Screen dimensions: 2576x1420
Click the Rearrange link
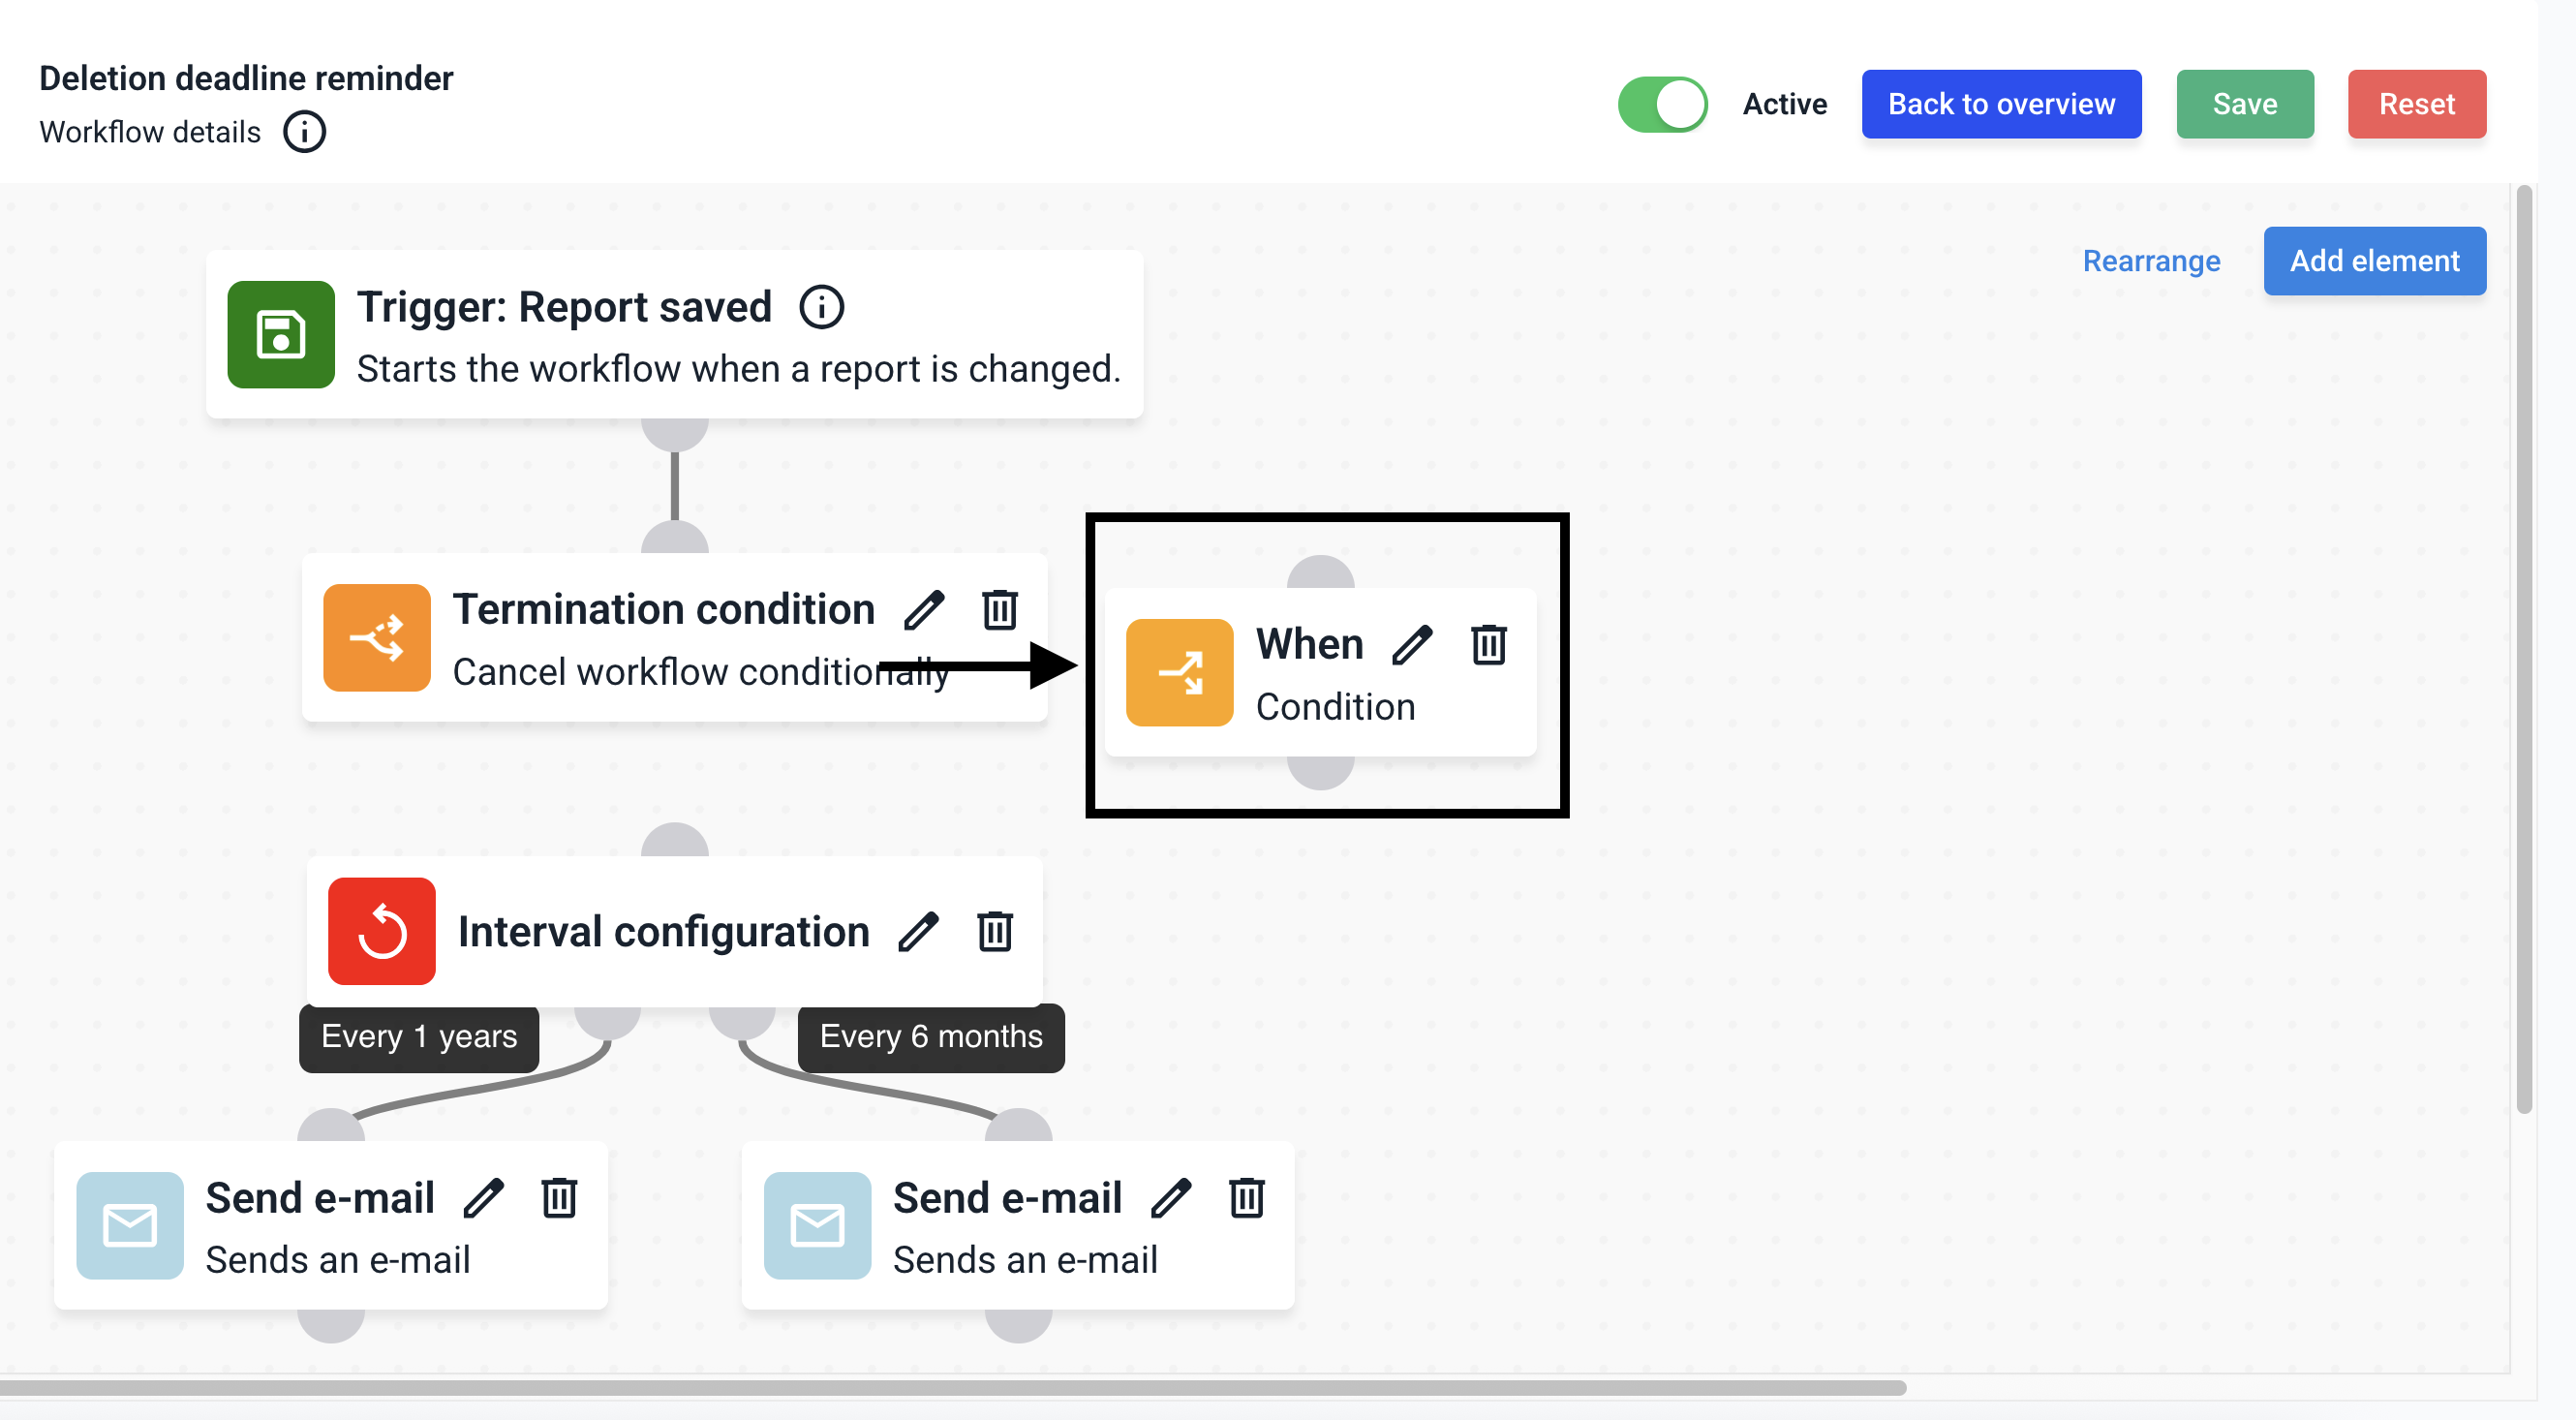point(2150,261)
